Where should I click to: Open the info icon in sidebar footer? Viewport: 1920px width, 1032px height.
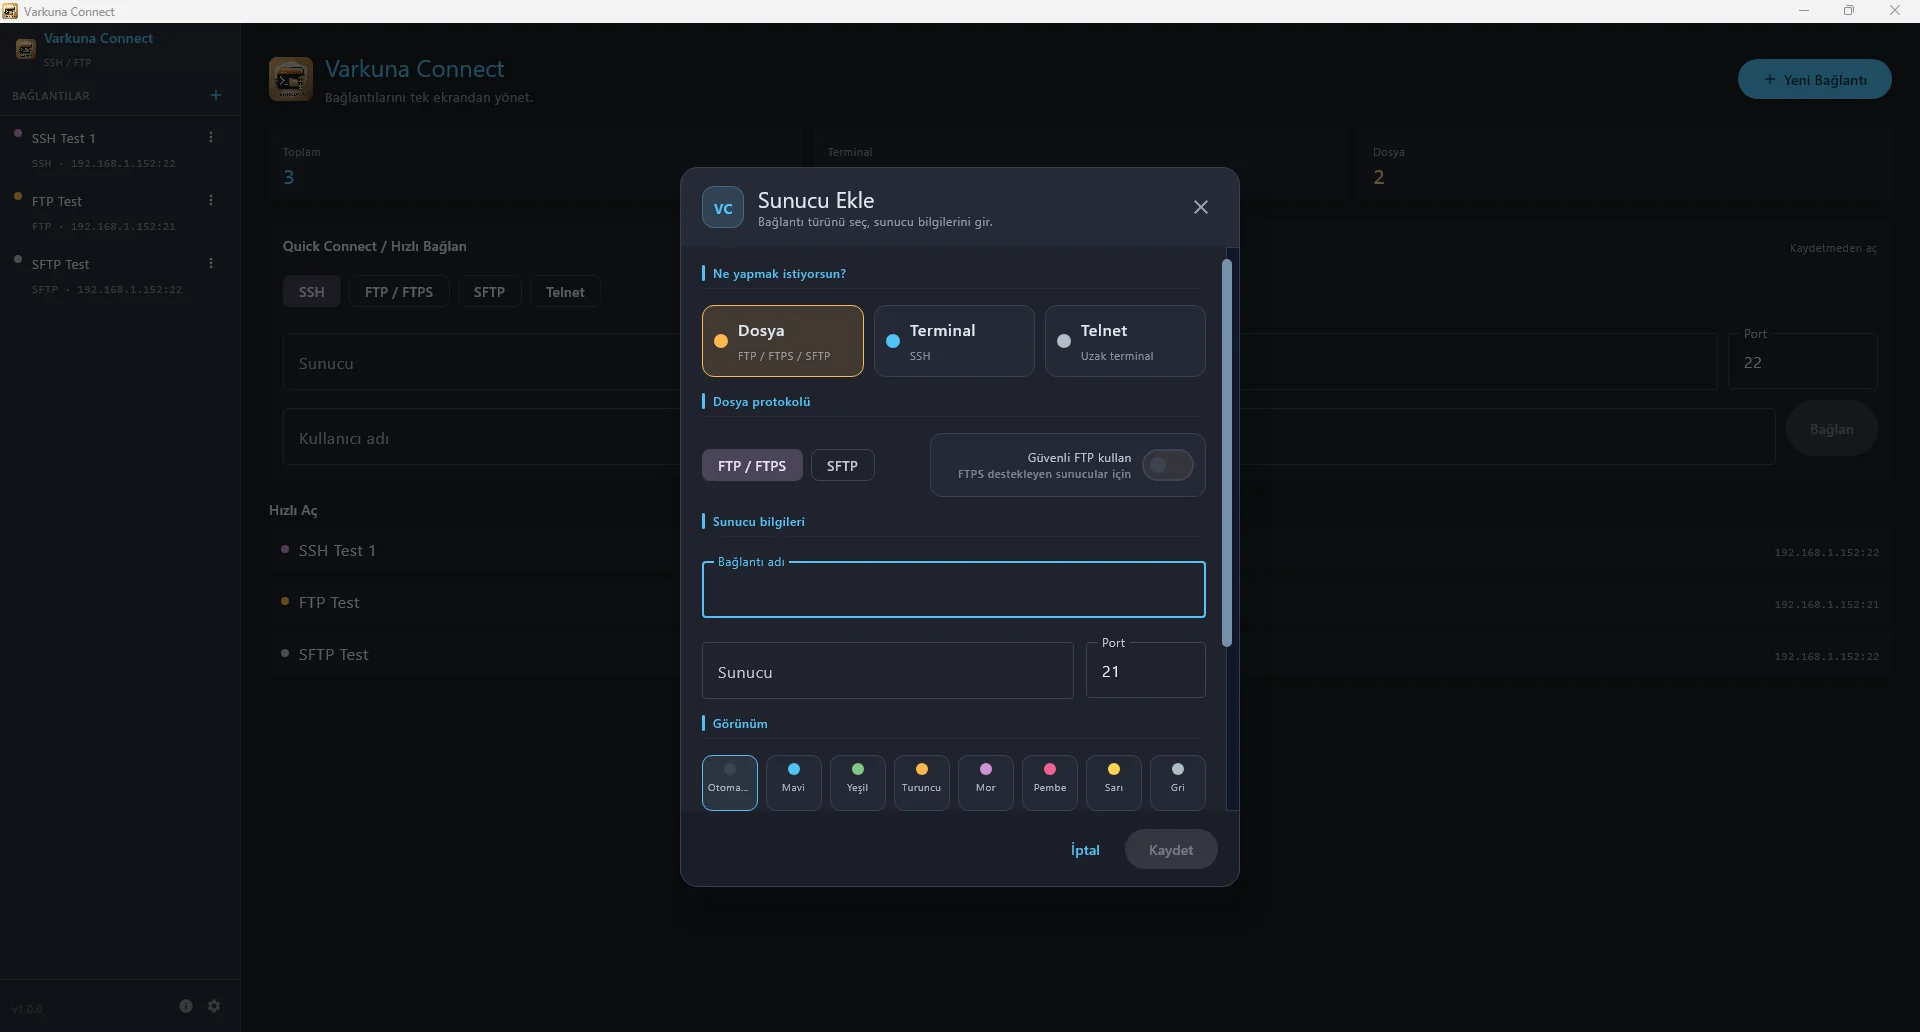pos(186,1006)
